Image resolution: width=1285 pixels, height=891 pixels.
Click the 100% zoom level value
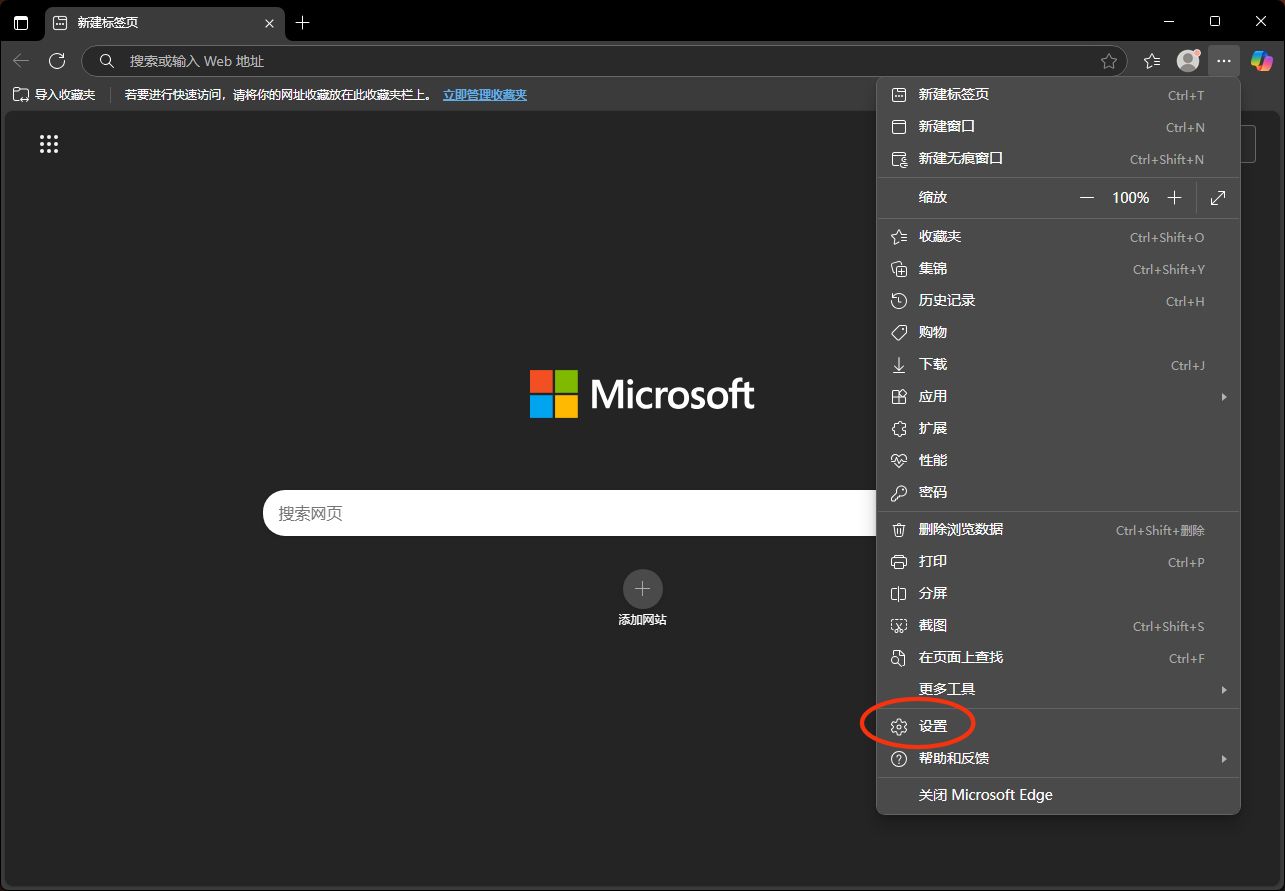click(1131, 198)
